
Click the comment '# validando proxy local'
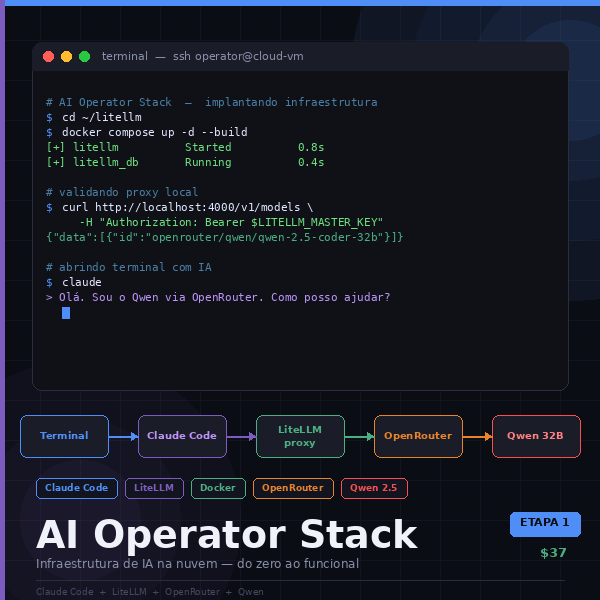(x=122, y=192)
